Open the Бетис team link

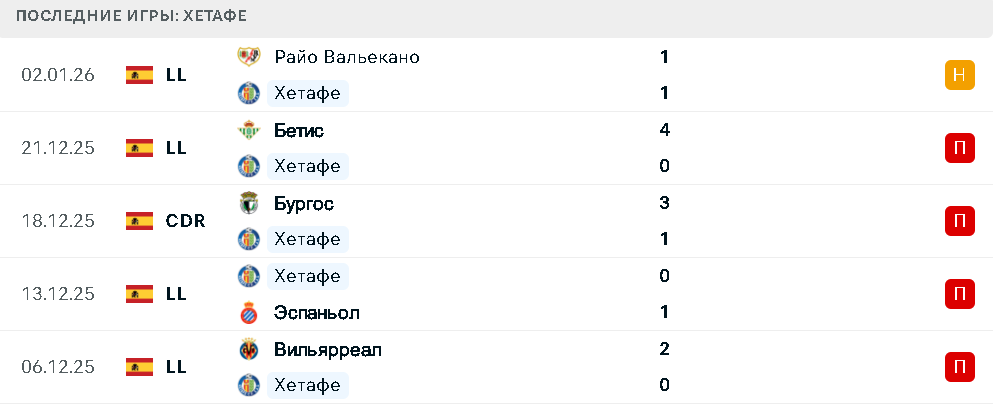point(298,130)
